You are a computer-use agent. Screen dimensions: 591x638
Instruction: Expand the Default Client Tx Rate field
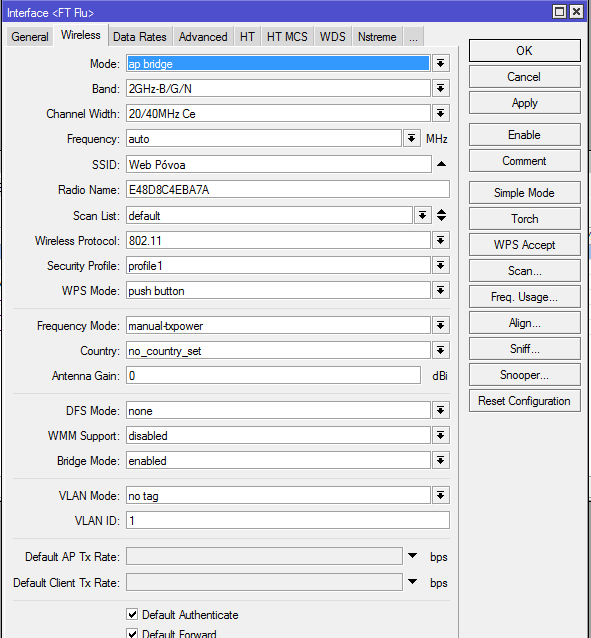click(x=412, y=582)
